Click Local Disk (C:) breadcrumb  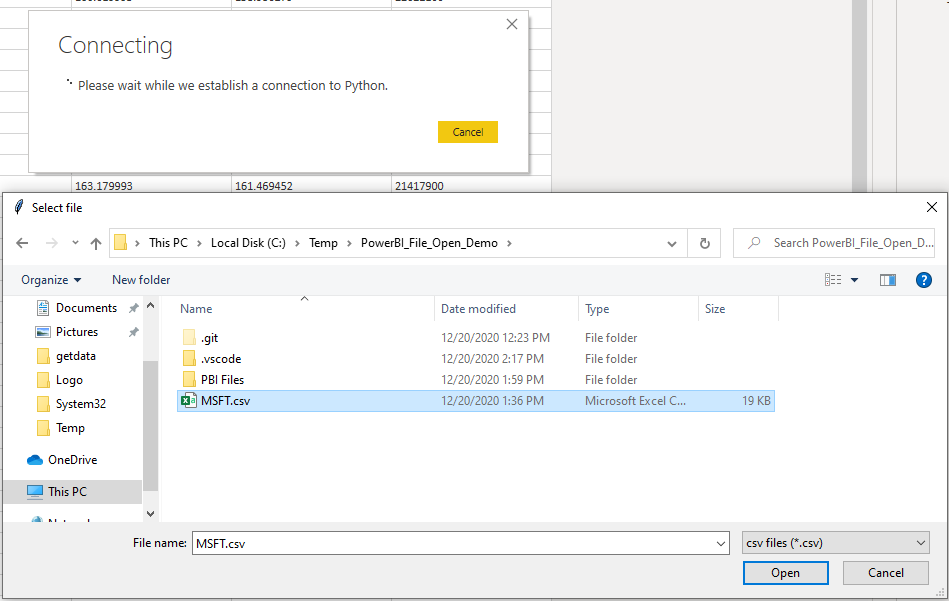(248, 243)
